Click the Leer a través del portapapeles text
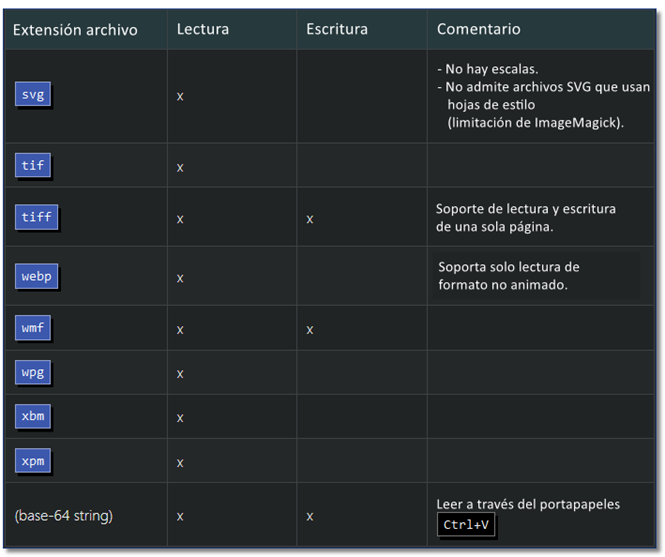The height and width of the screenshot is (557, 665). tap(528, 504)
